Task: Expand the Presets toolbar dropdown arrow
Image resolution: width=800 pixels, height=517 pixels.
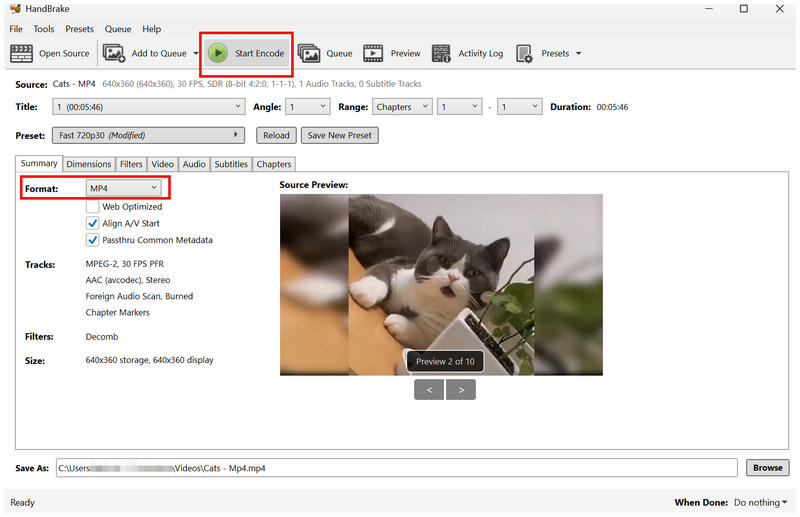Action: click(x=579, y=53)
